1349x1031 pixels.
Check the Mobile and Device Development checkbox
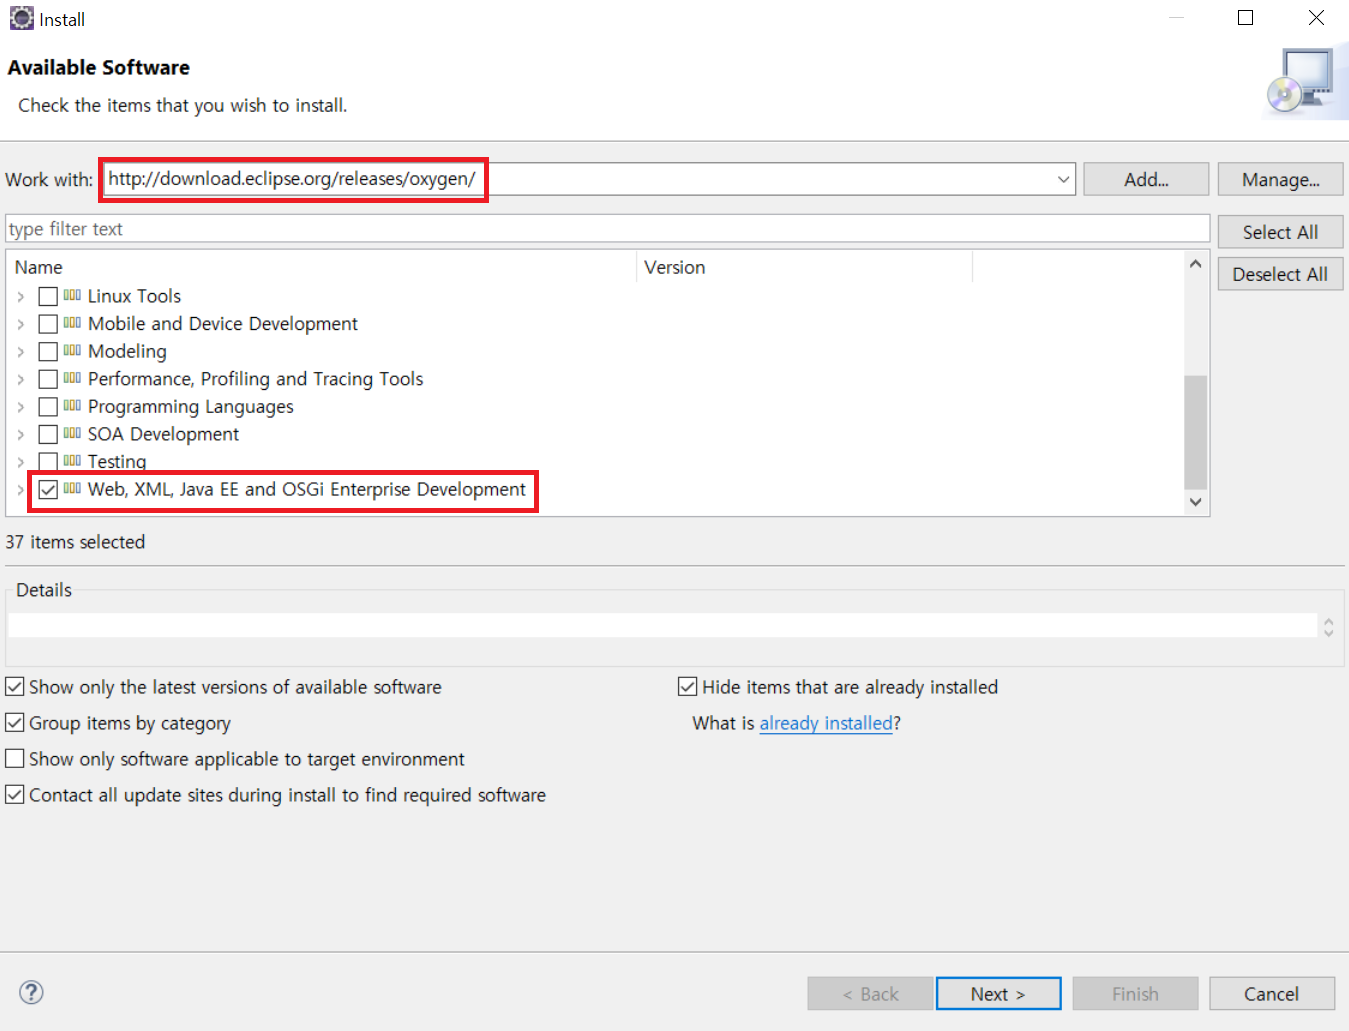[x=48, y=324]
